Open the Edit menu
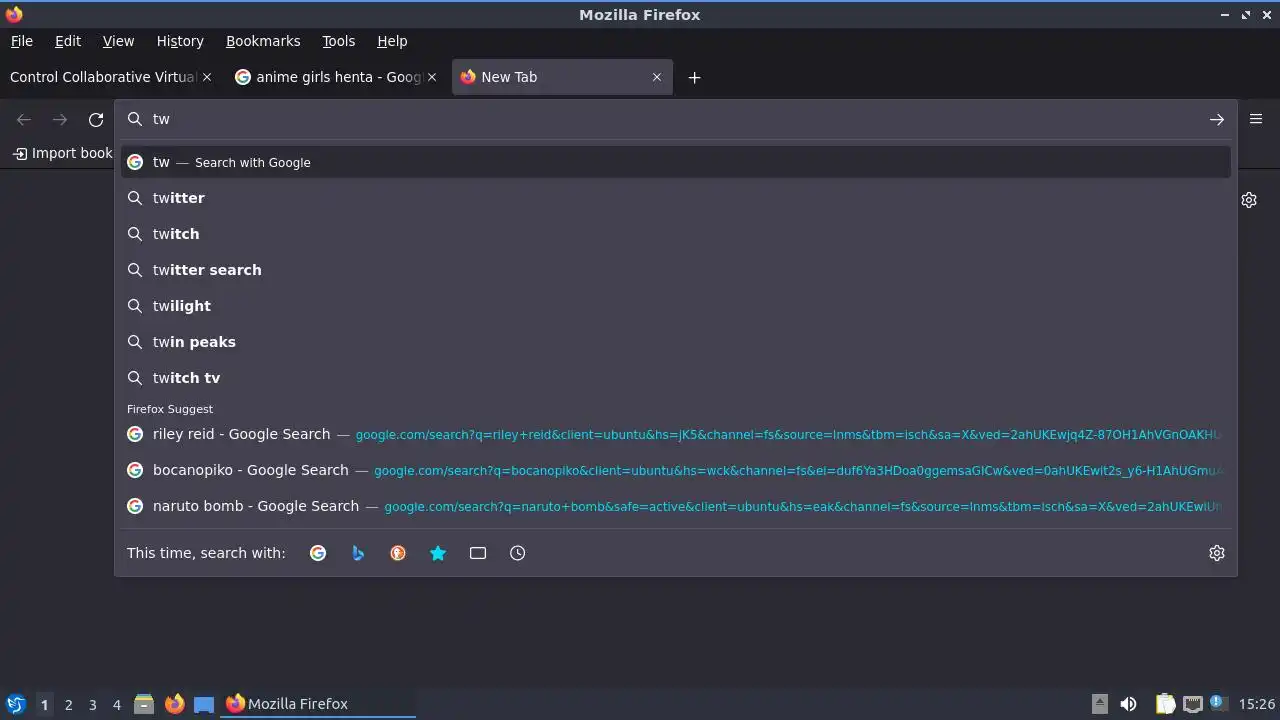 pos(68,41)
